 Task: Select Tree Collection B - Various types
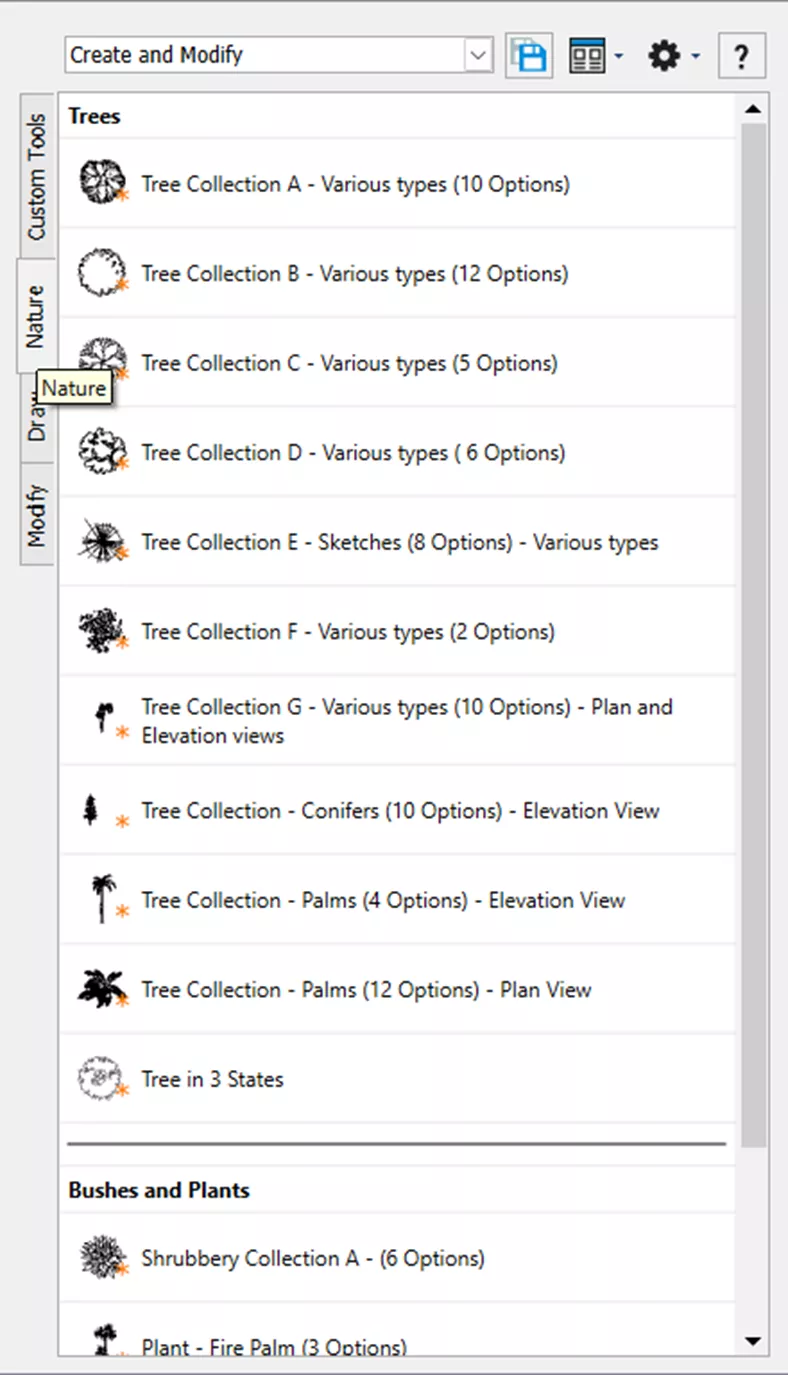coord(354,274)
